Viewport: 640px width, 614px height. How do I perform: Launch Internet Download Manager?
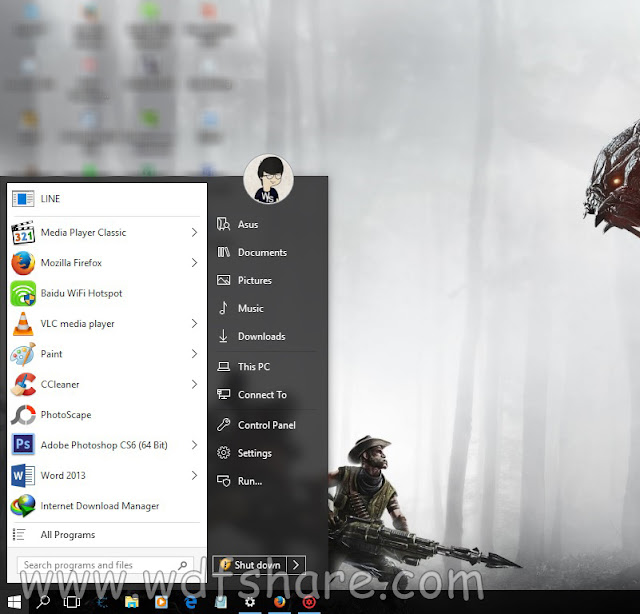coord(107,506)
